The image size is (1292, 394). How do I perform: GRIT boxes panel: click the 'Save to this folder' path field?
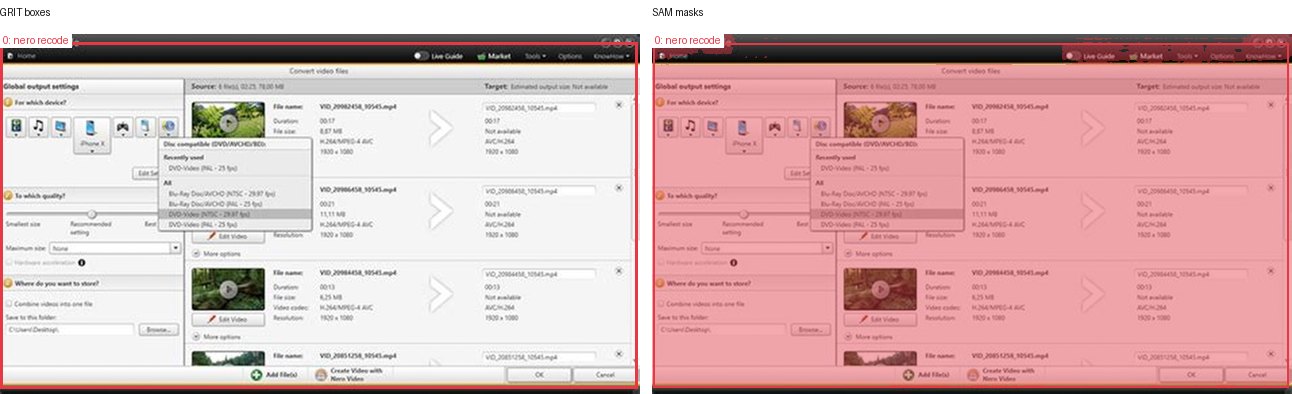(x=71, y=329)
